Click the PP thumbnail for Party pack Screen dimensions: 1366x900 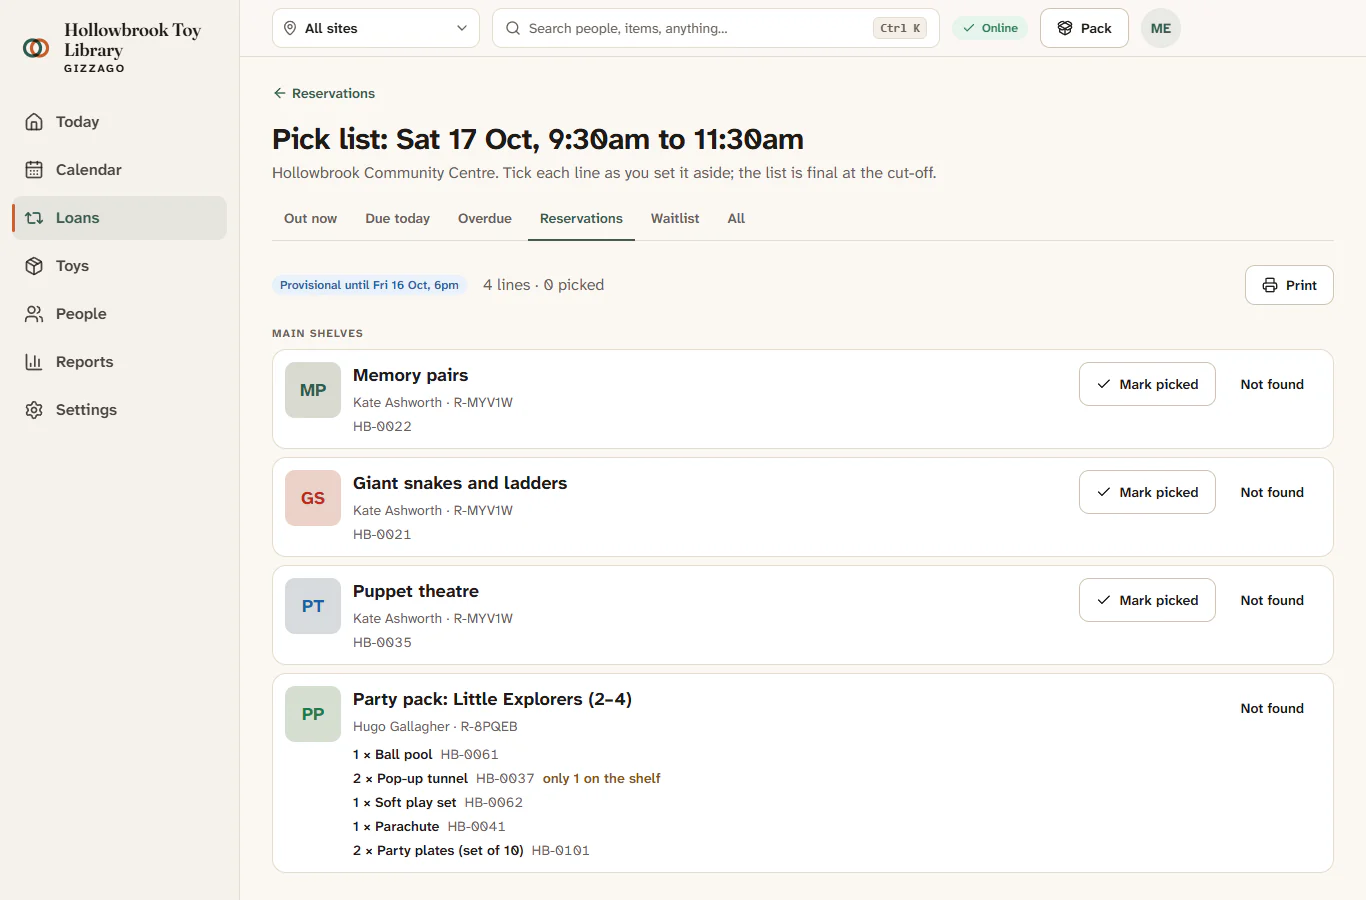tap(313, 714)
